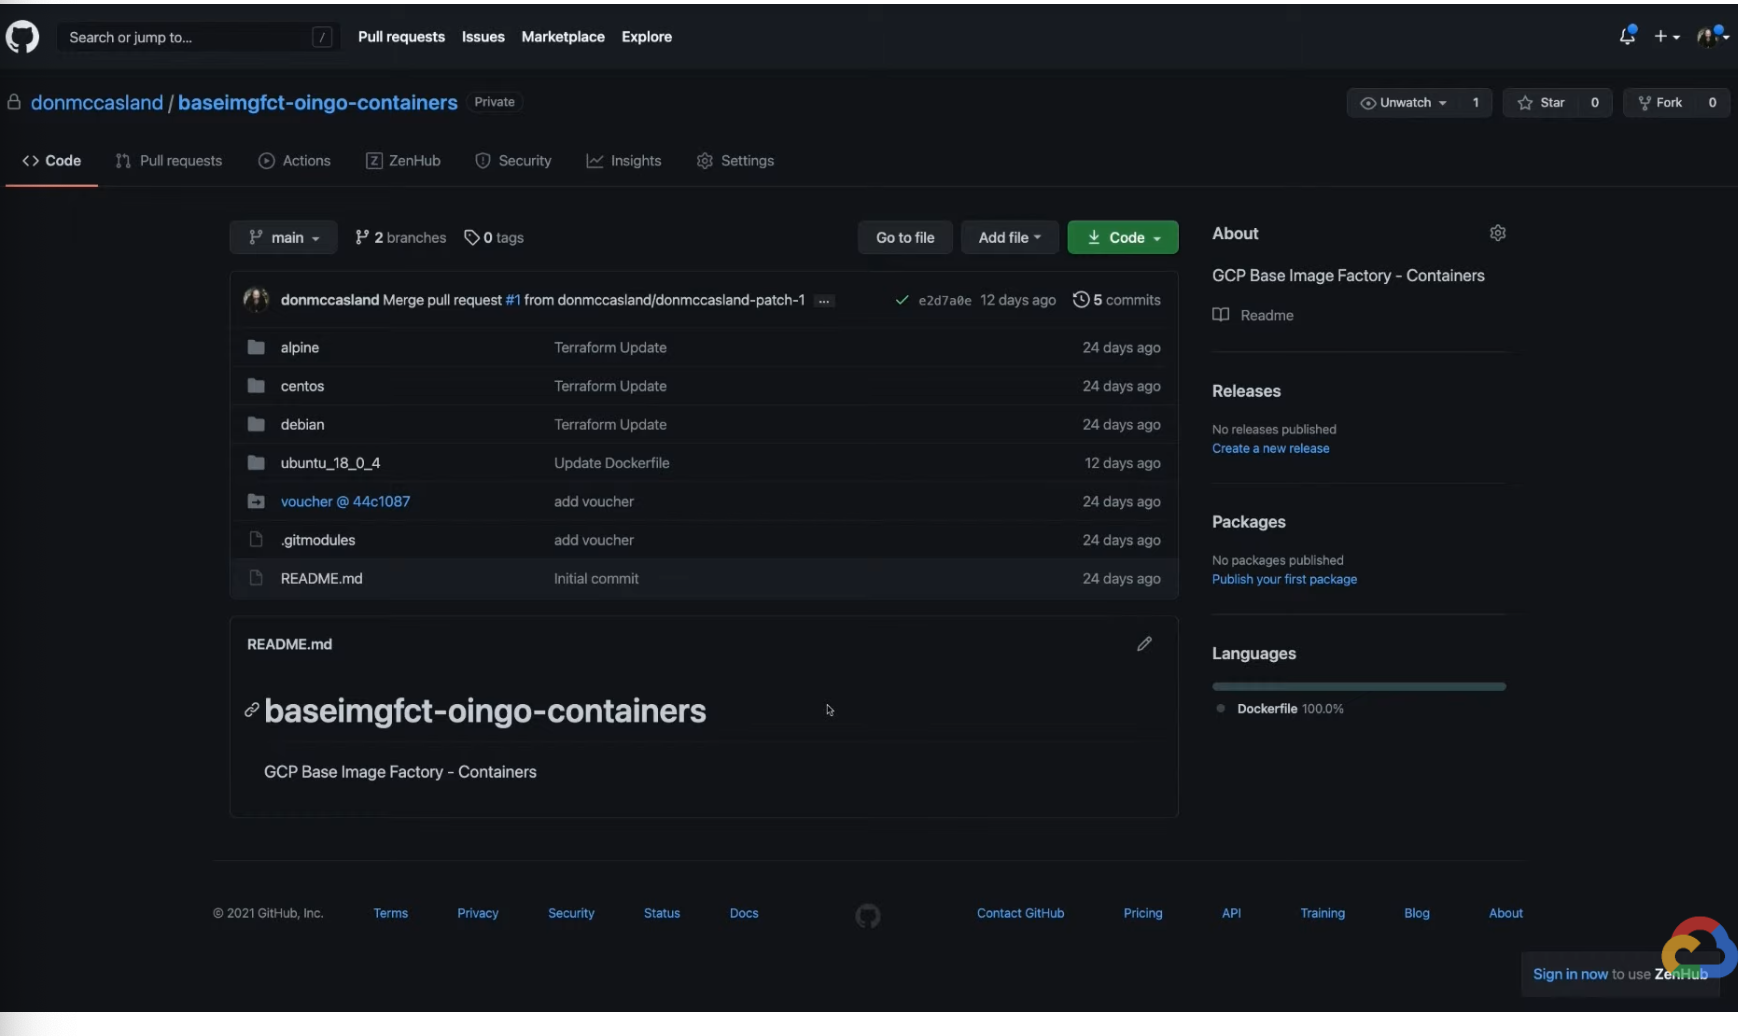Click the Go to file button
This screenshot has width=1738, height=1036.
905,237
